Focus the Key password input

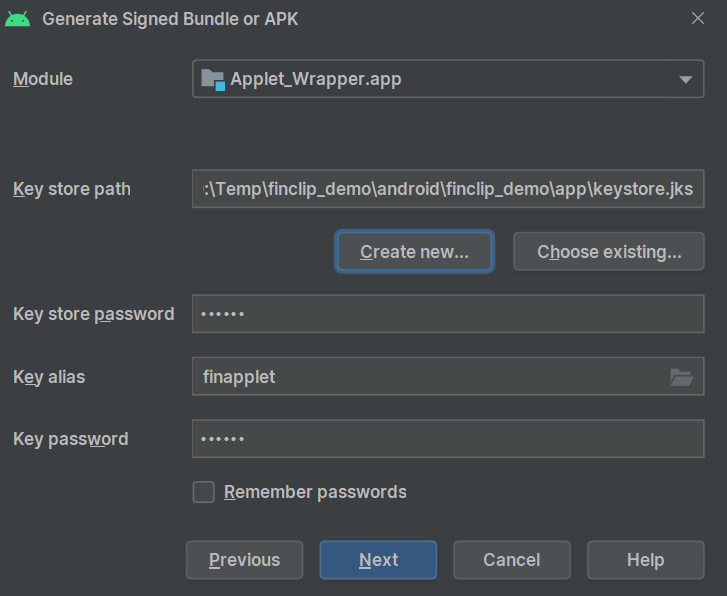448,439
